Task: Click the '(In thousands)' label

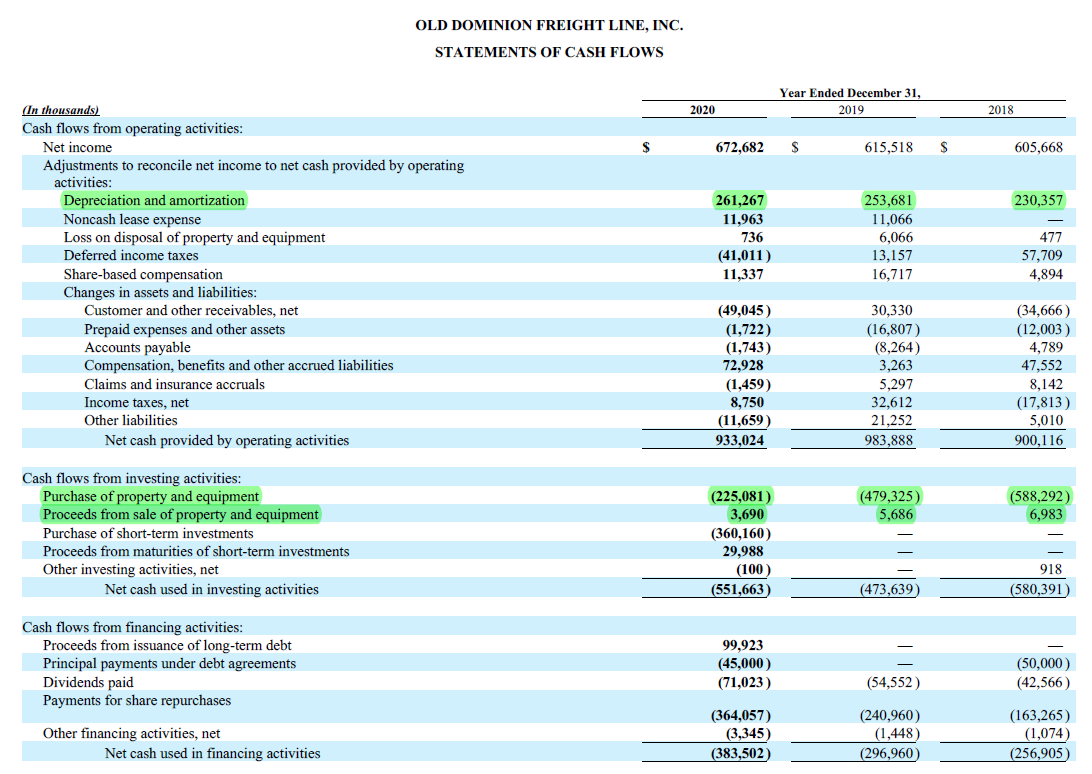Action: pos(61,110)
